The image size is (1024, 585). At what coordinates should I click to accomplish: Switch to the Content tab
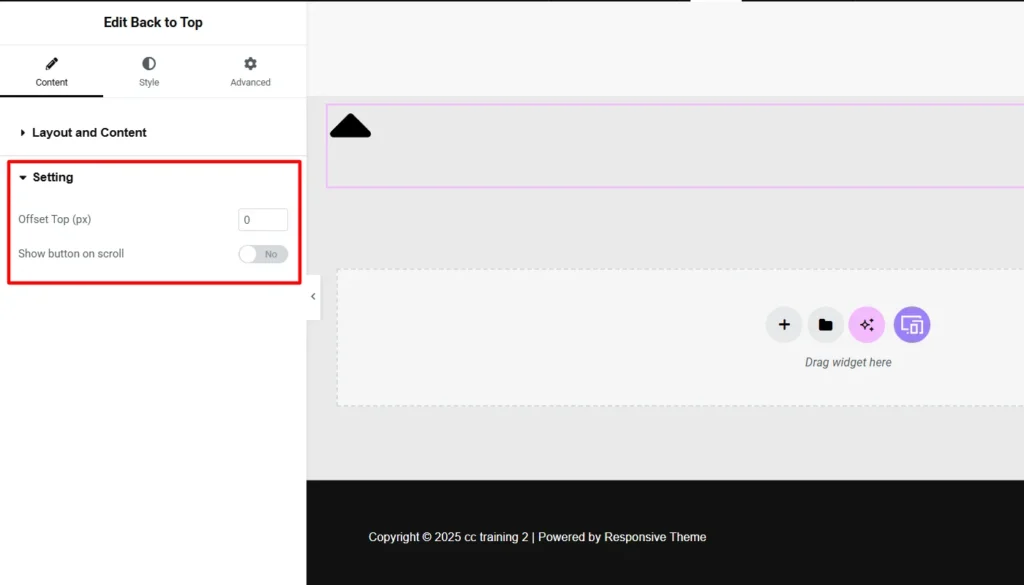click(x=52, y=72)
